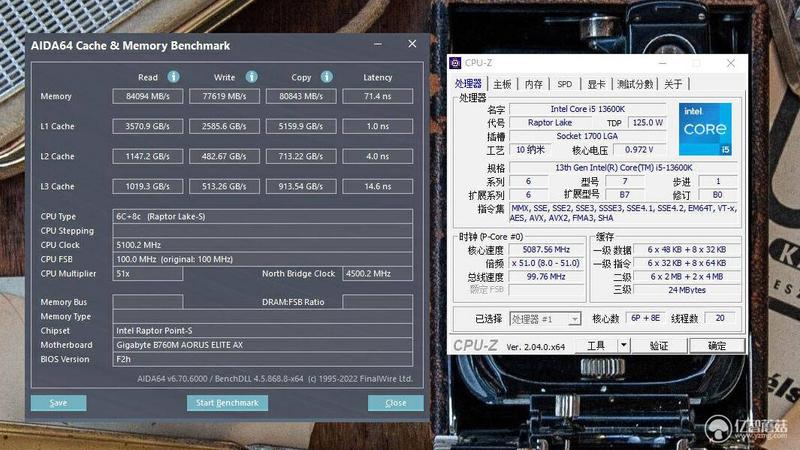Click the empty Memory Type field
800x450 pixels.
262,316
